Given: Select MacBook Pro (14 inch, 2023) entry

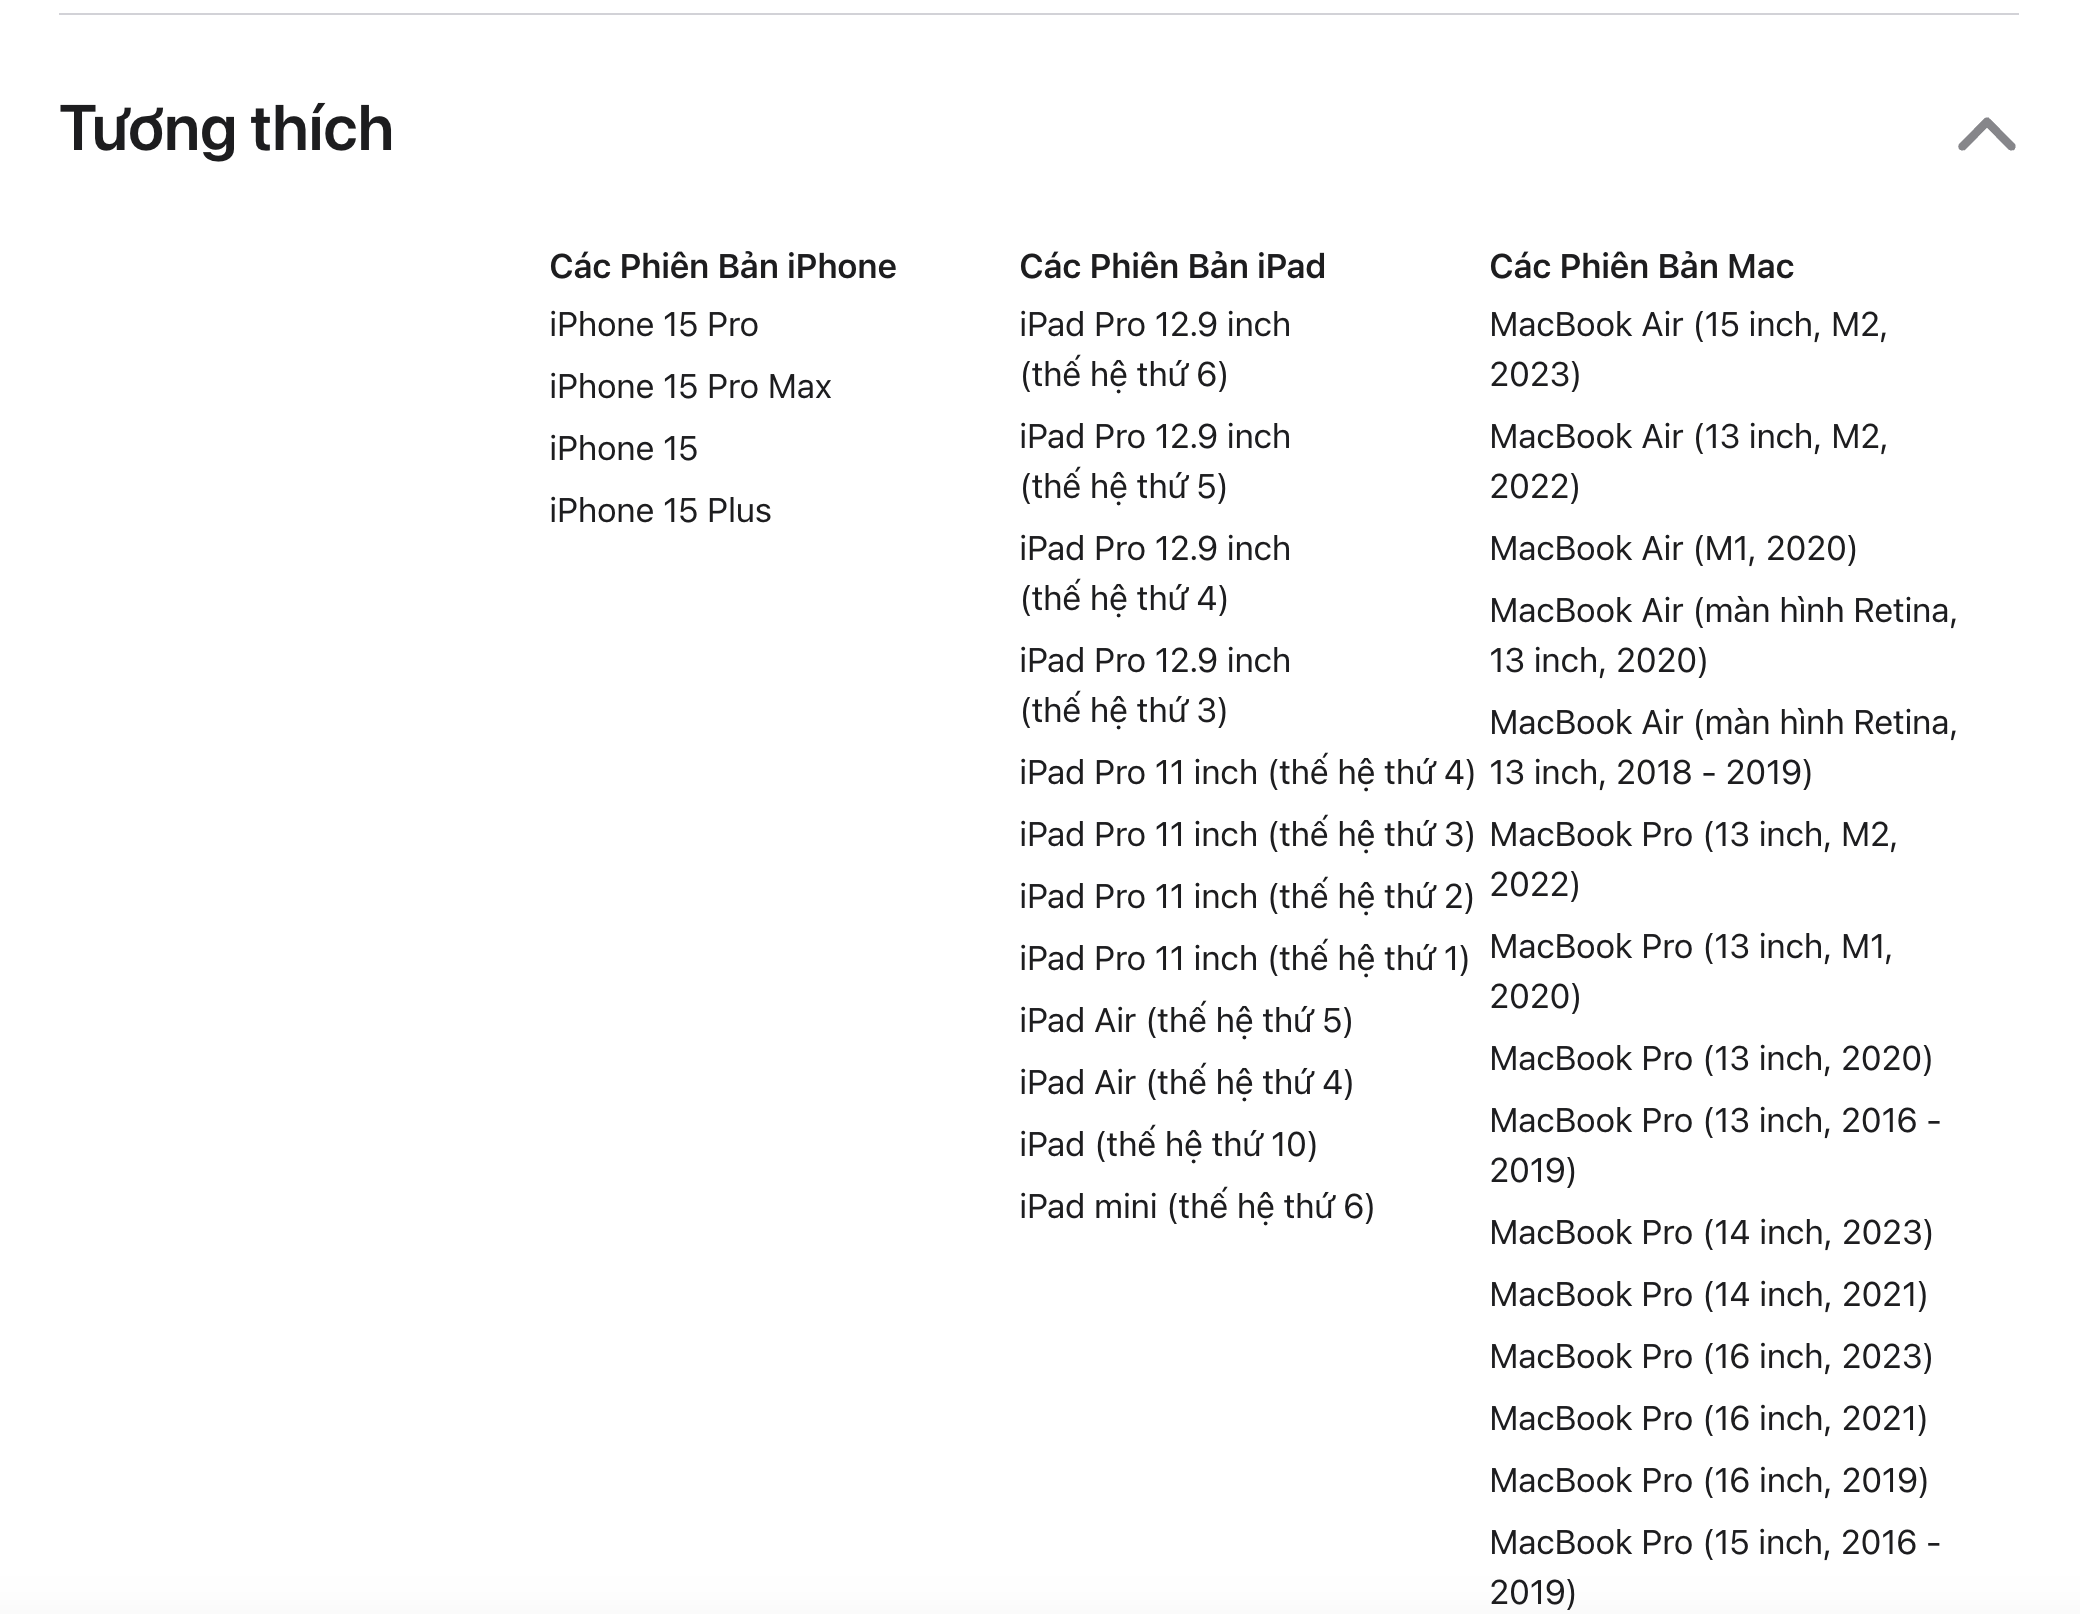Looking at the screenshot, I should 1710,1233.
